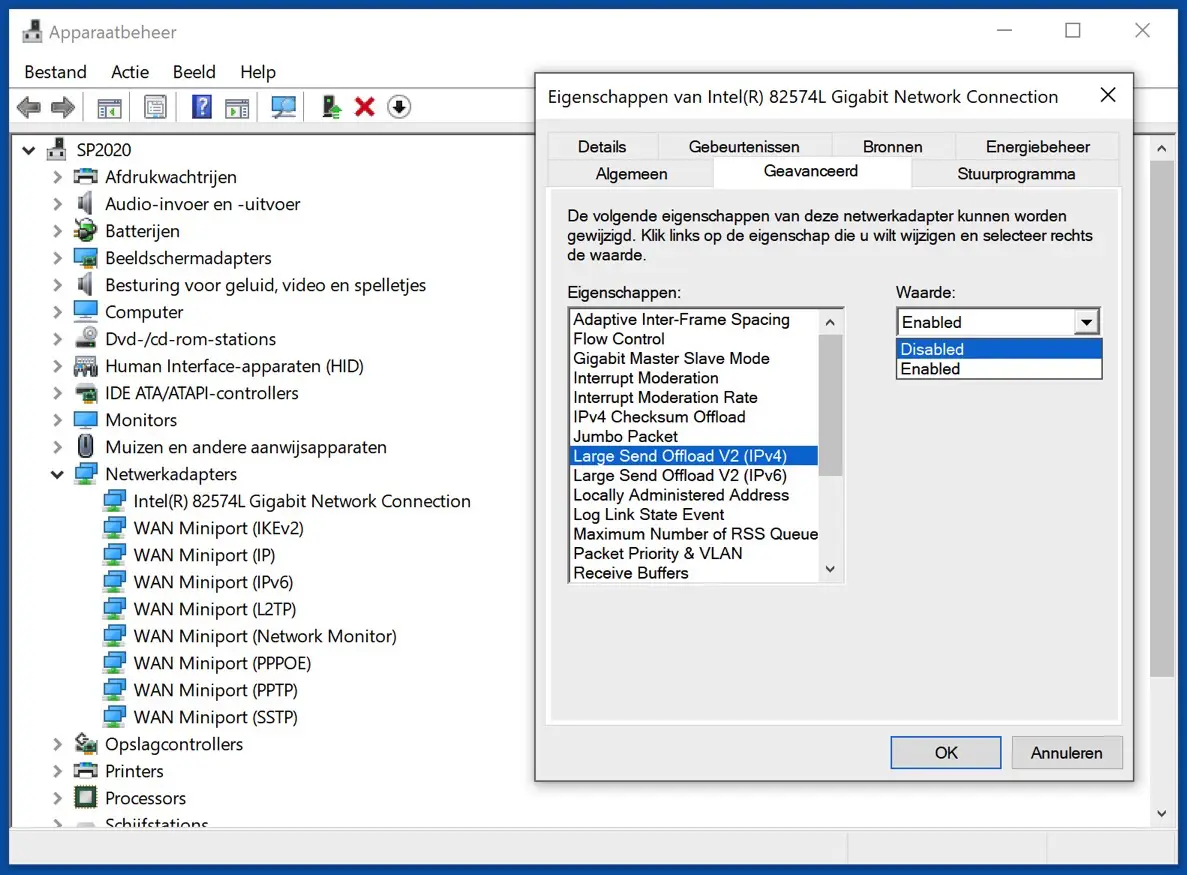Screen dimensions: 1187x875
Task: Click the IDE ATA/ATAPI-controllers icon
Action: pyautogui.click(x=86, y=393)
